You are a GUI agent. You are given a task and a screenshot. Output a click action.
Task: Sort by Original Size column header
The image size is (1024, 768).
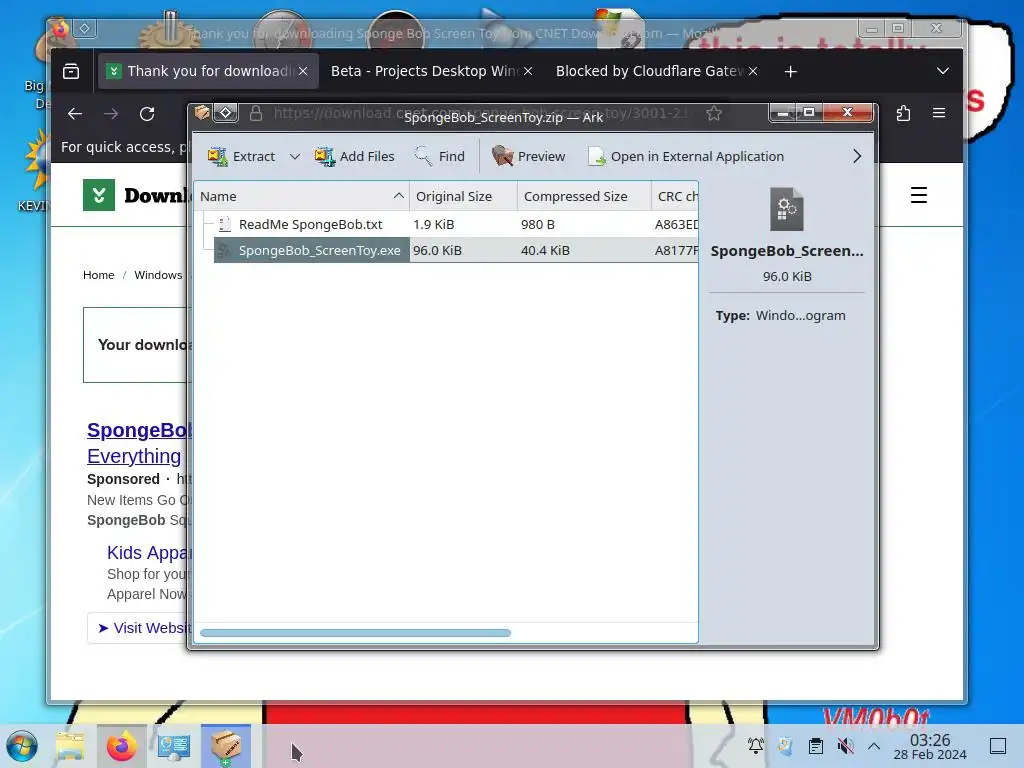464,196
